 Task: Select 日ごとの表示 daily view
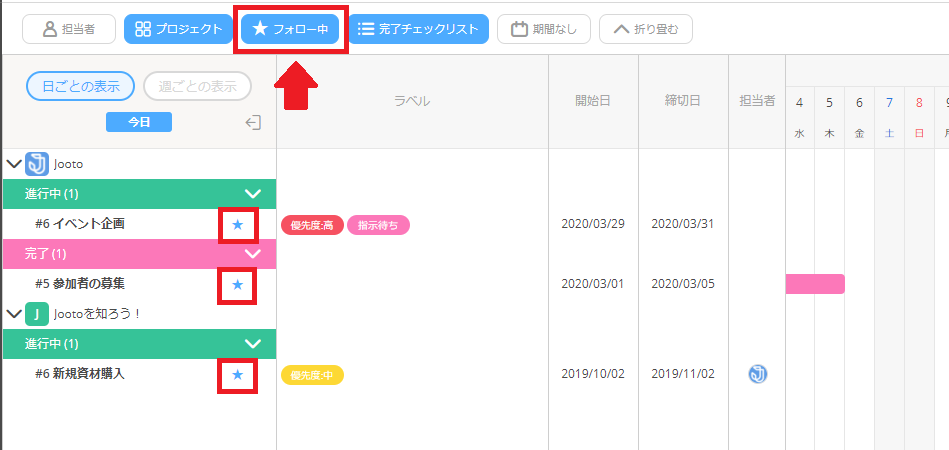coord(80,86)
